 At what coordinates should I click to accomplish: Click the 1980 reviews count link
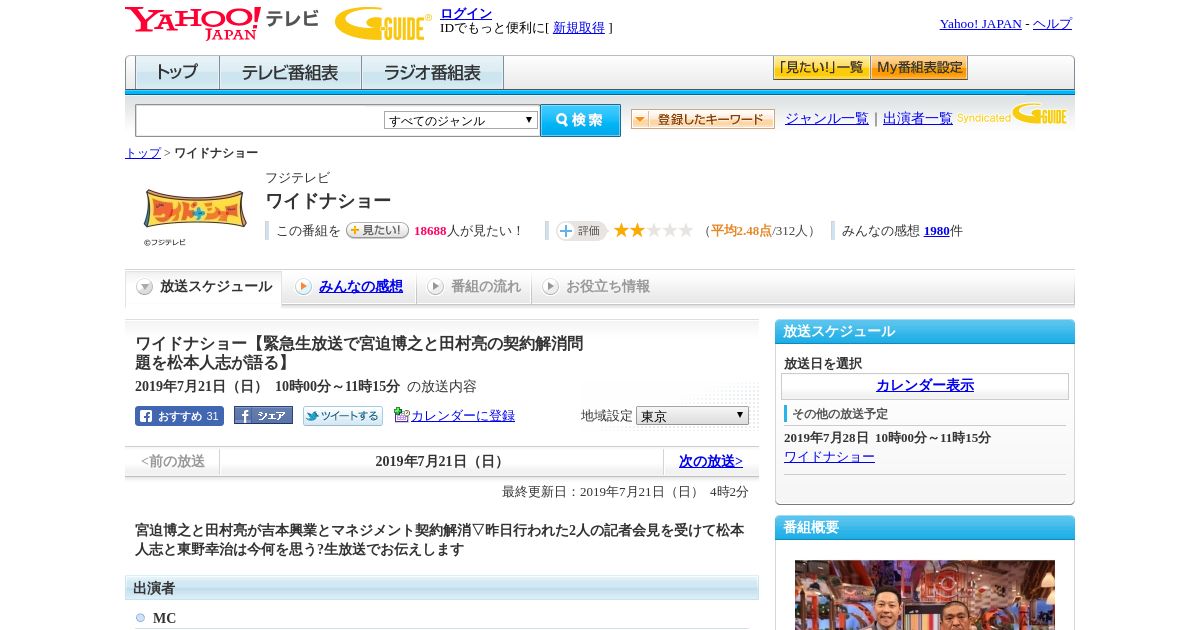tap(937, 231)
